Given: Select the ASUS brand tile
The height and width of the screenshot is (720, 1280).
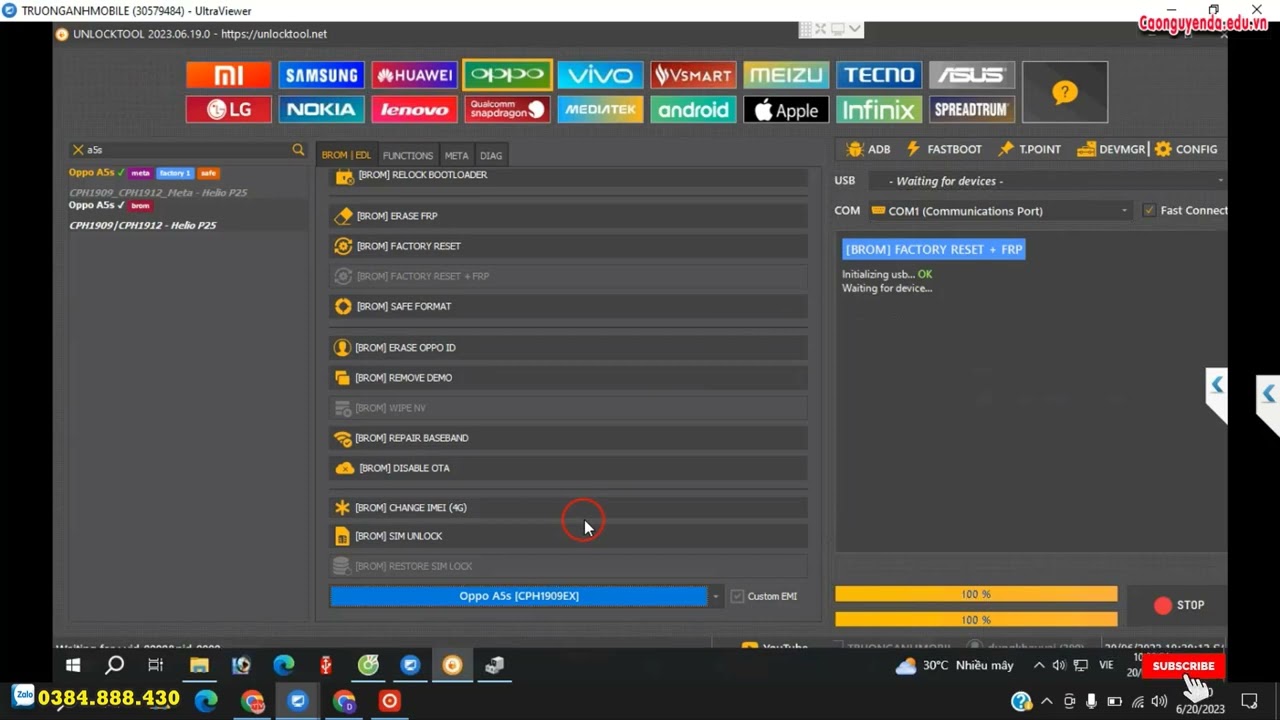Looking at the screenshot, I should pos(972,75).
